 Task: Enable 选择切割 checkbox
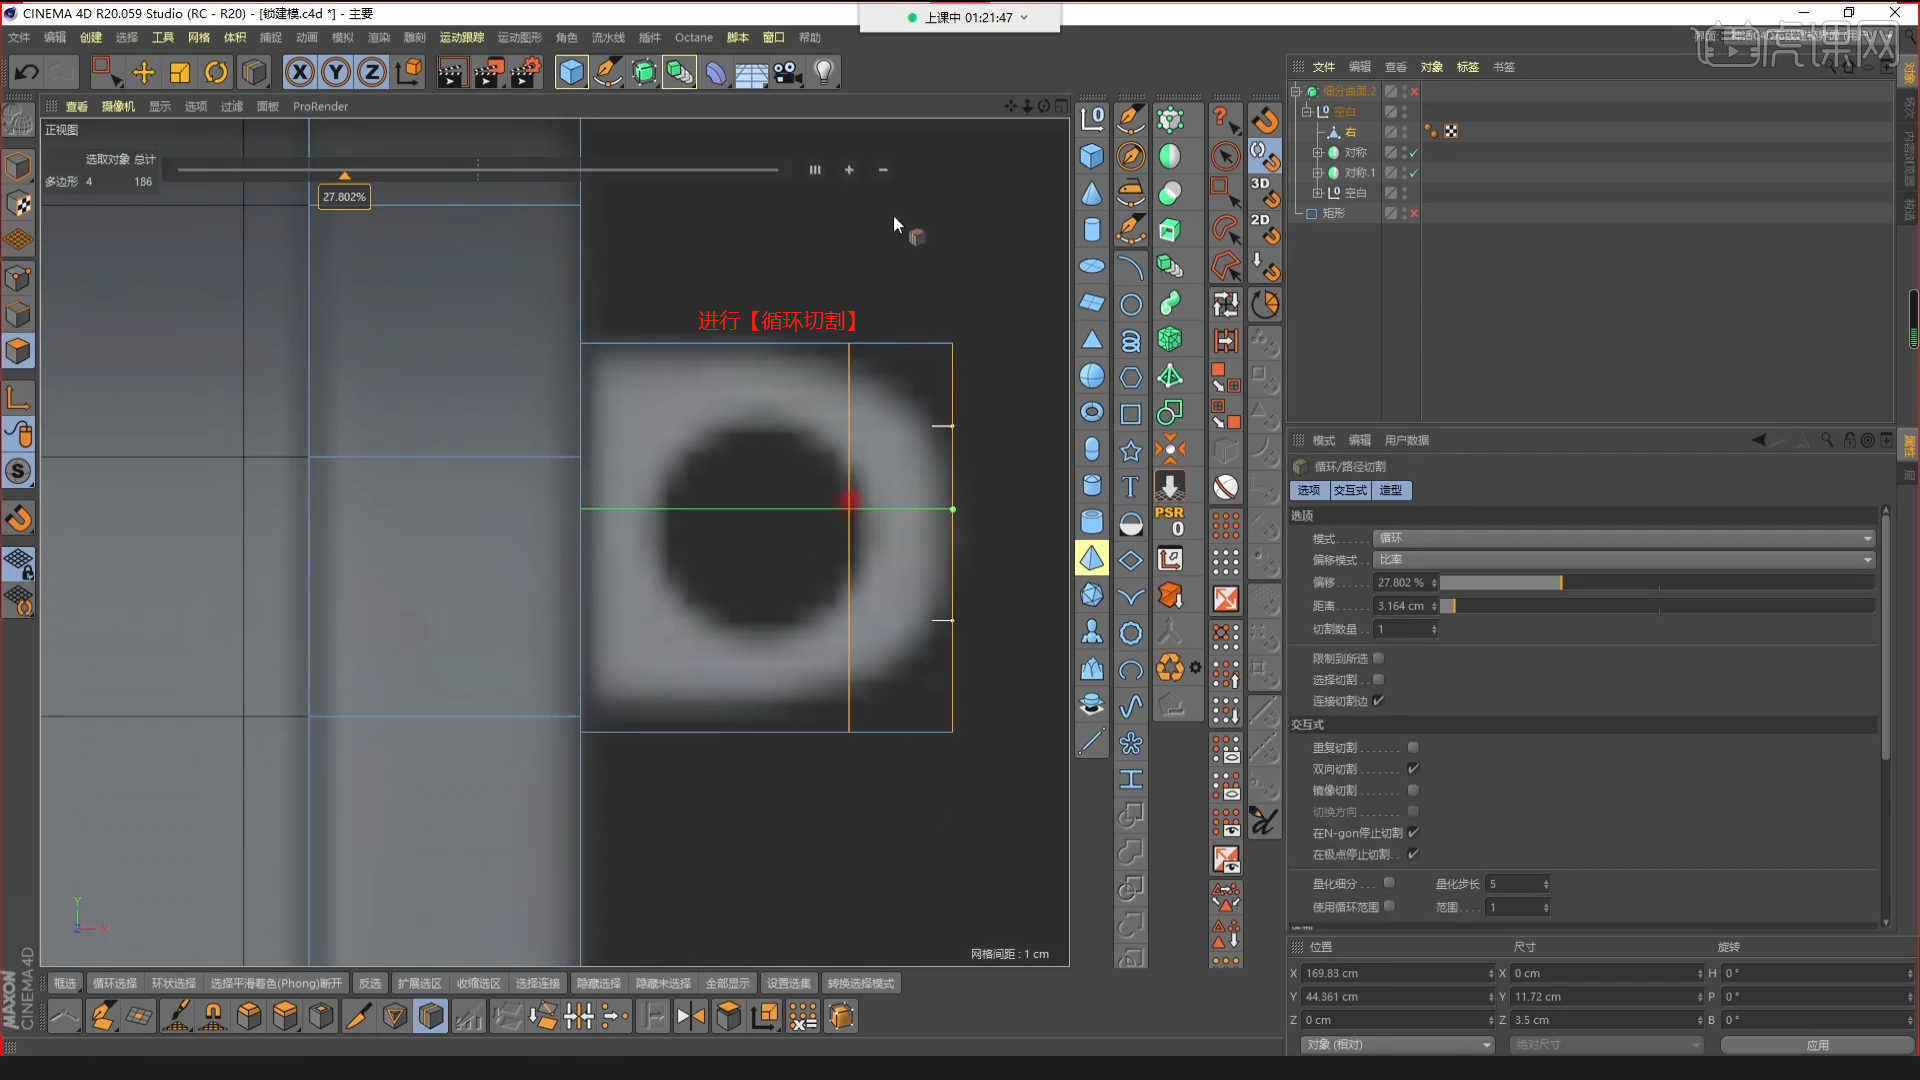[1379, 680]
